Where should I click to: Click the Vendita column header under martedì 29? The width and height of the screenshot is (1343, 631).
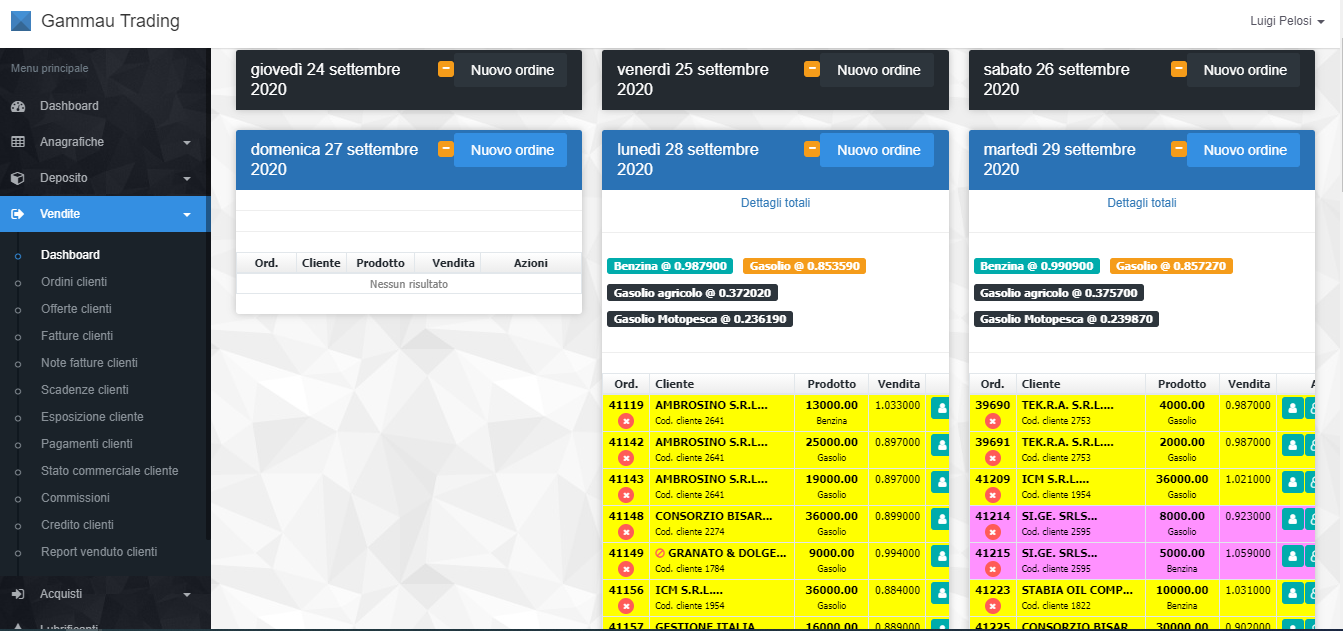point(1249,384)
